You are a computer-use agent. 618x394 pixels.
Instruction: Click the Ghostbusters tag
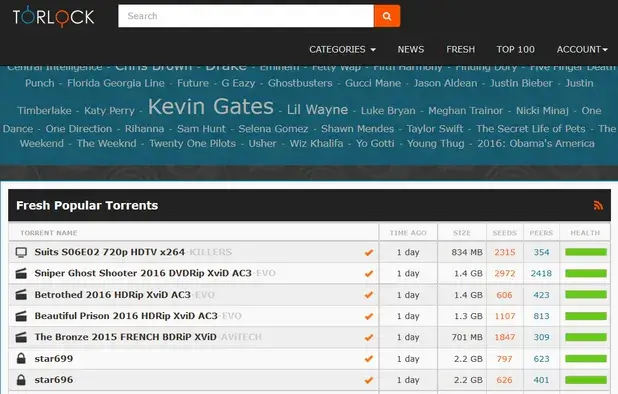tap(300, 83)
